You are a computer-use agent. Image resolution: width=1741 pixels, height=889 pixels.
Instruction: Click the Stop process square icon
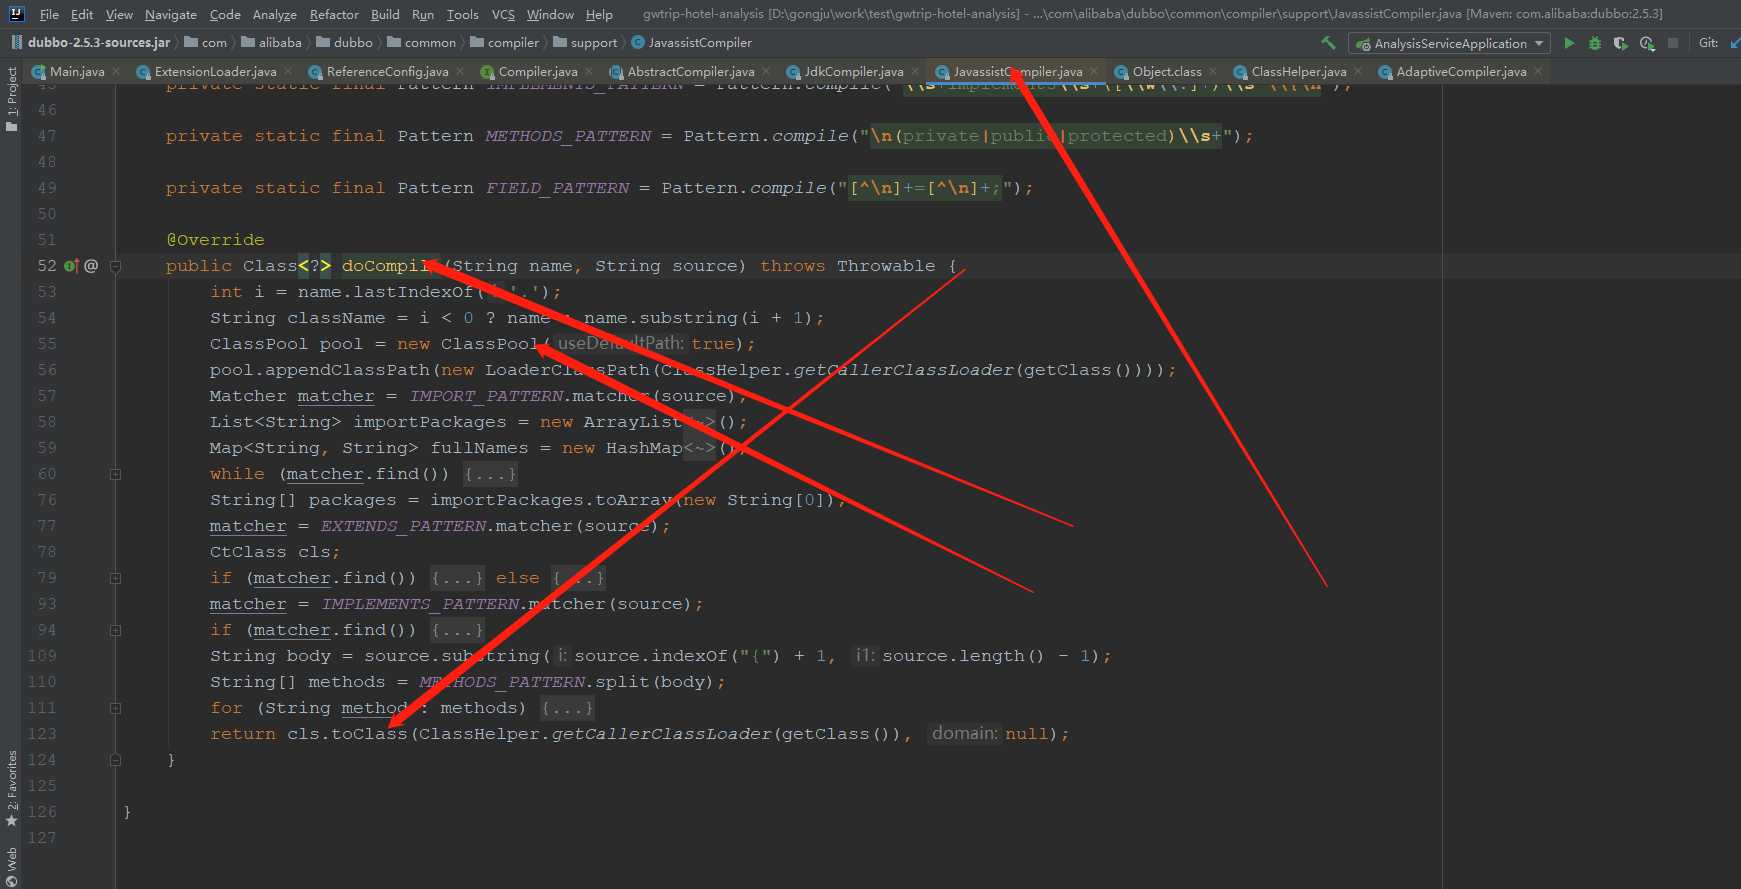click(x=1673, y=43)
